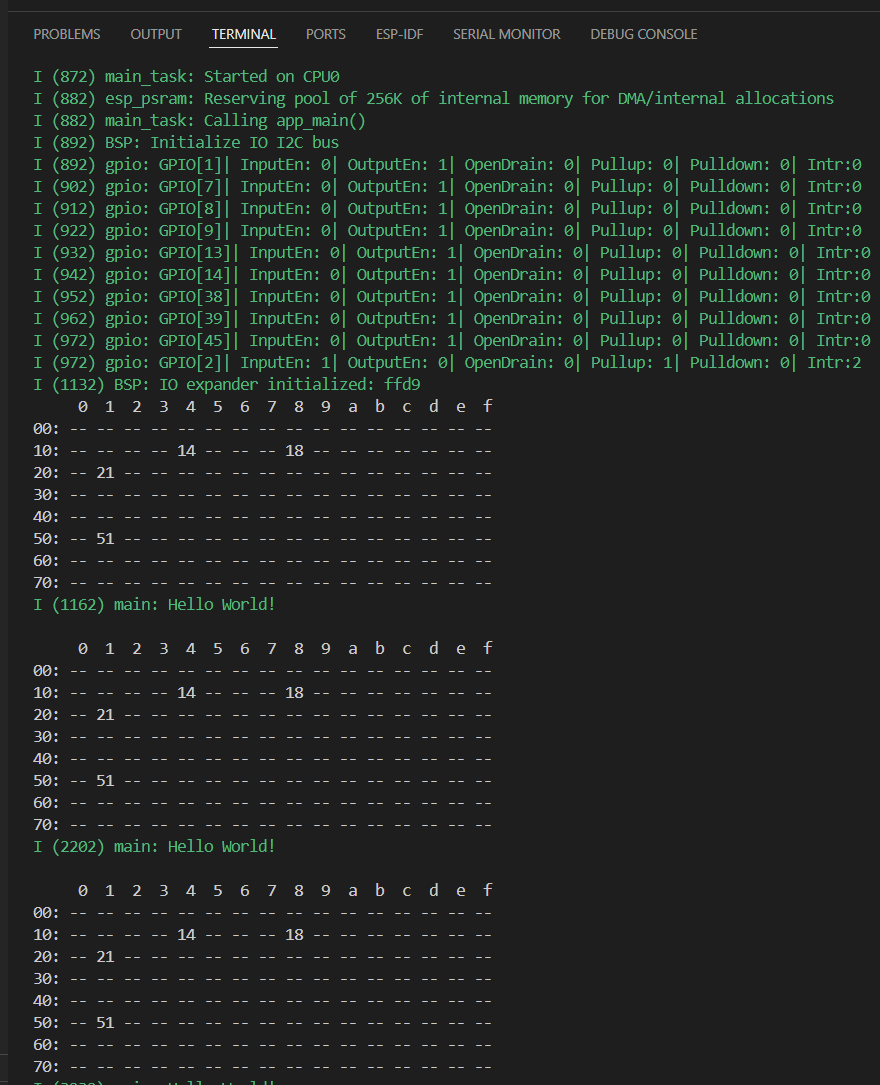
Task: Click the 'Initialize IO I2C bus' line
Action: (186, 143)
